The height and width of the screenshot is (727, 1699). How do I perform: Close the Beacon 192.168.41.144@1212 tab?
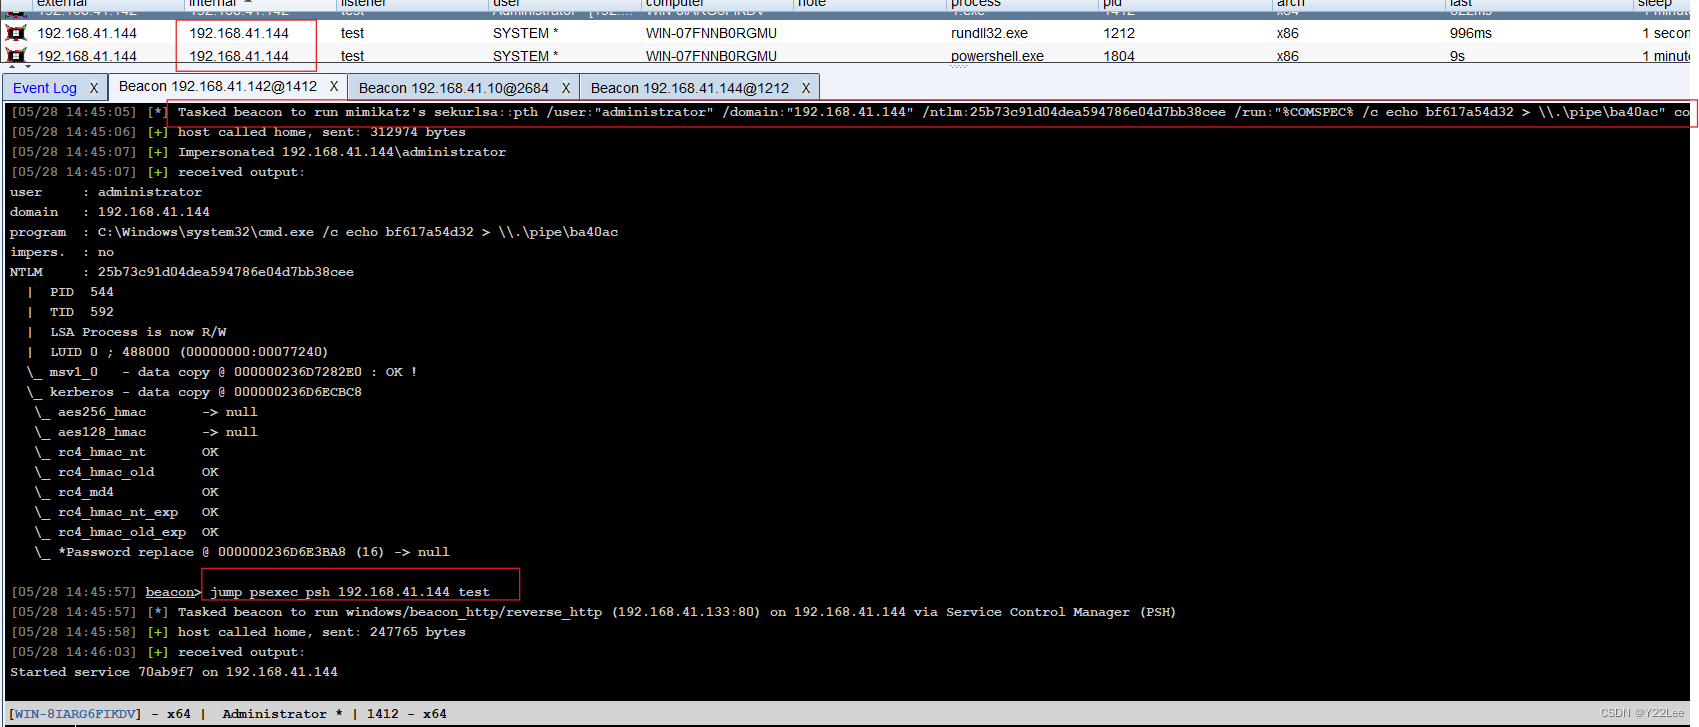pyautogui.click(x=806, y=88)
